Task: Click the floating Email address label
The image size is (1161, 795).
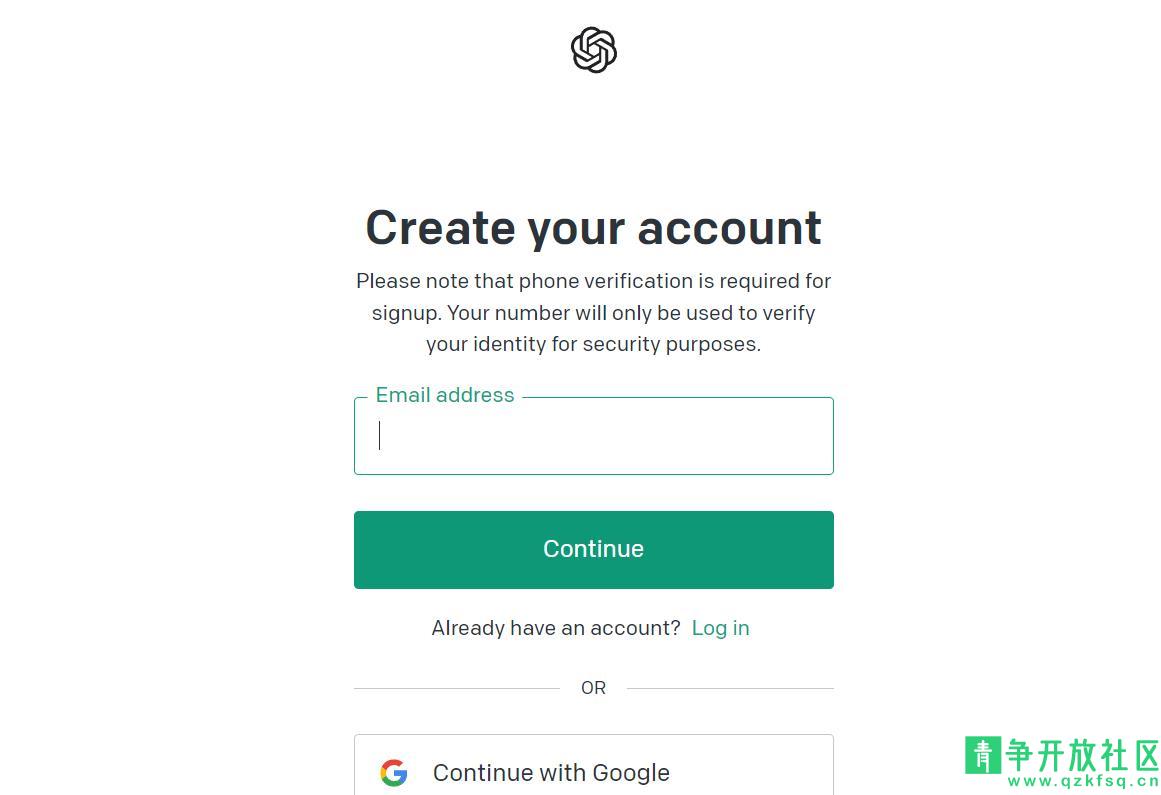Action: point(445,395)
